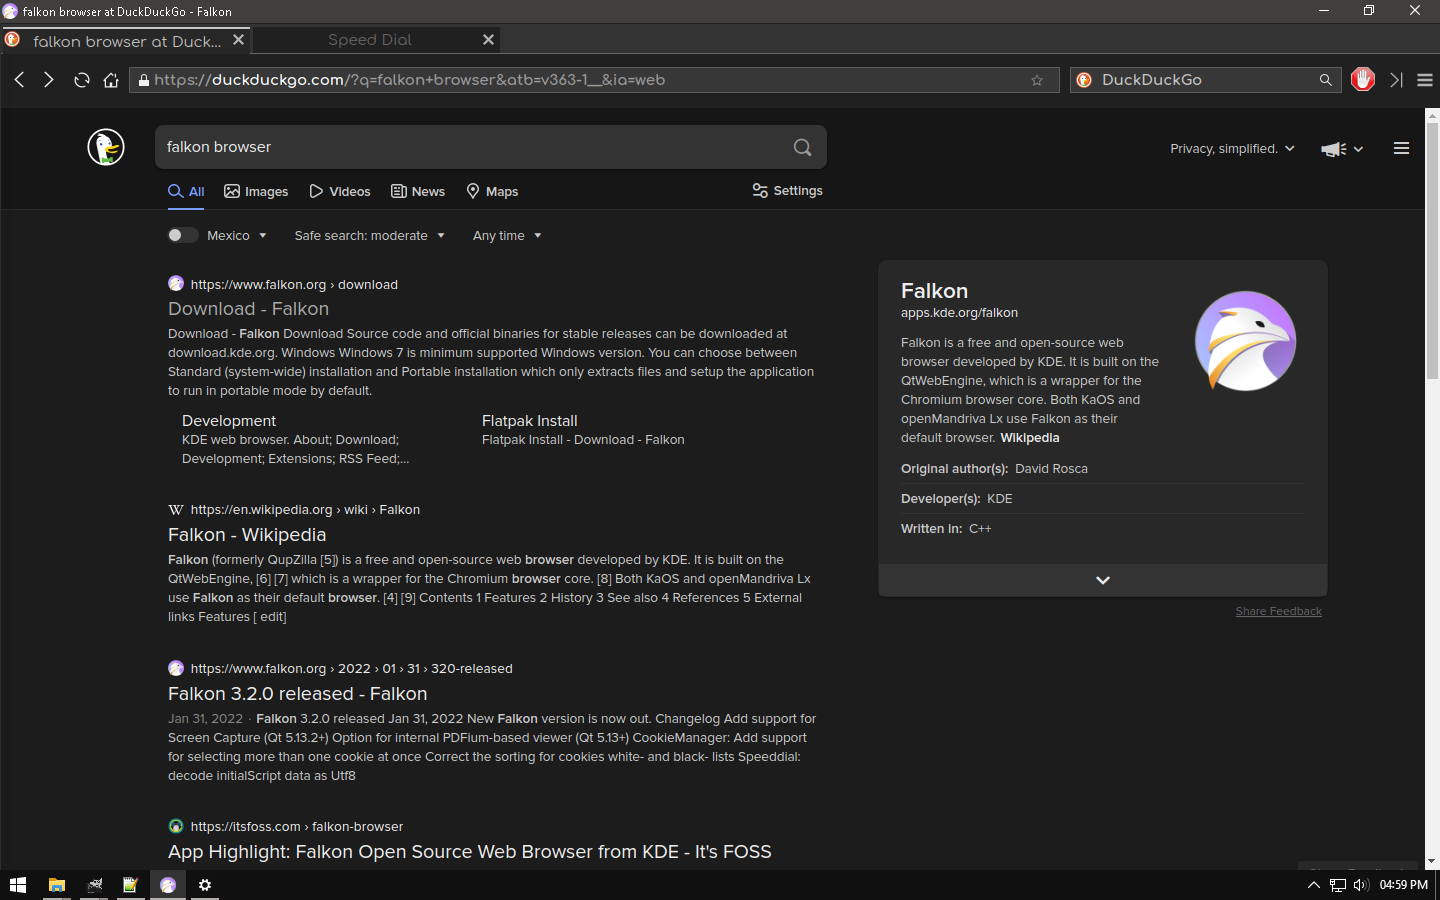1440x900 pixels.
Task: Click the Wikipedia link in info panel
Action: [x=1030, y=438]
